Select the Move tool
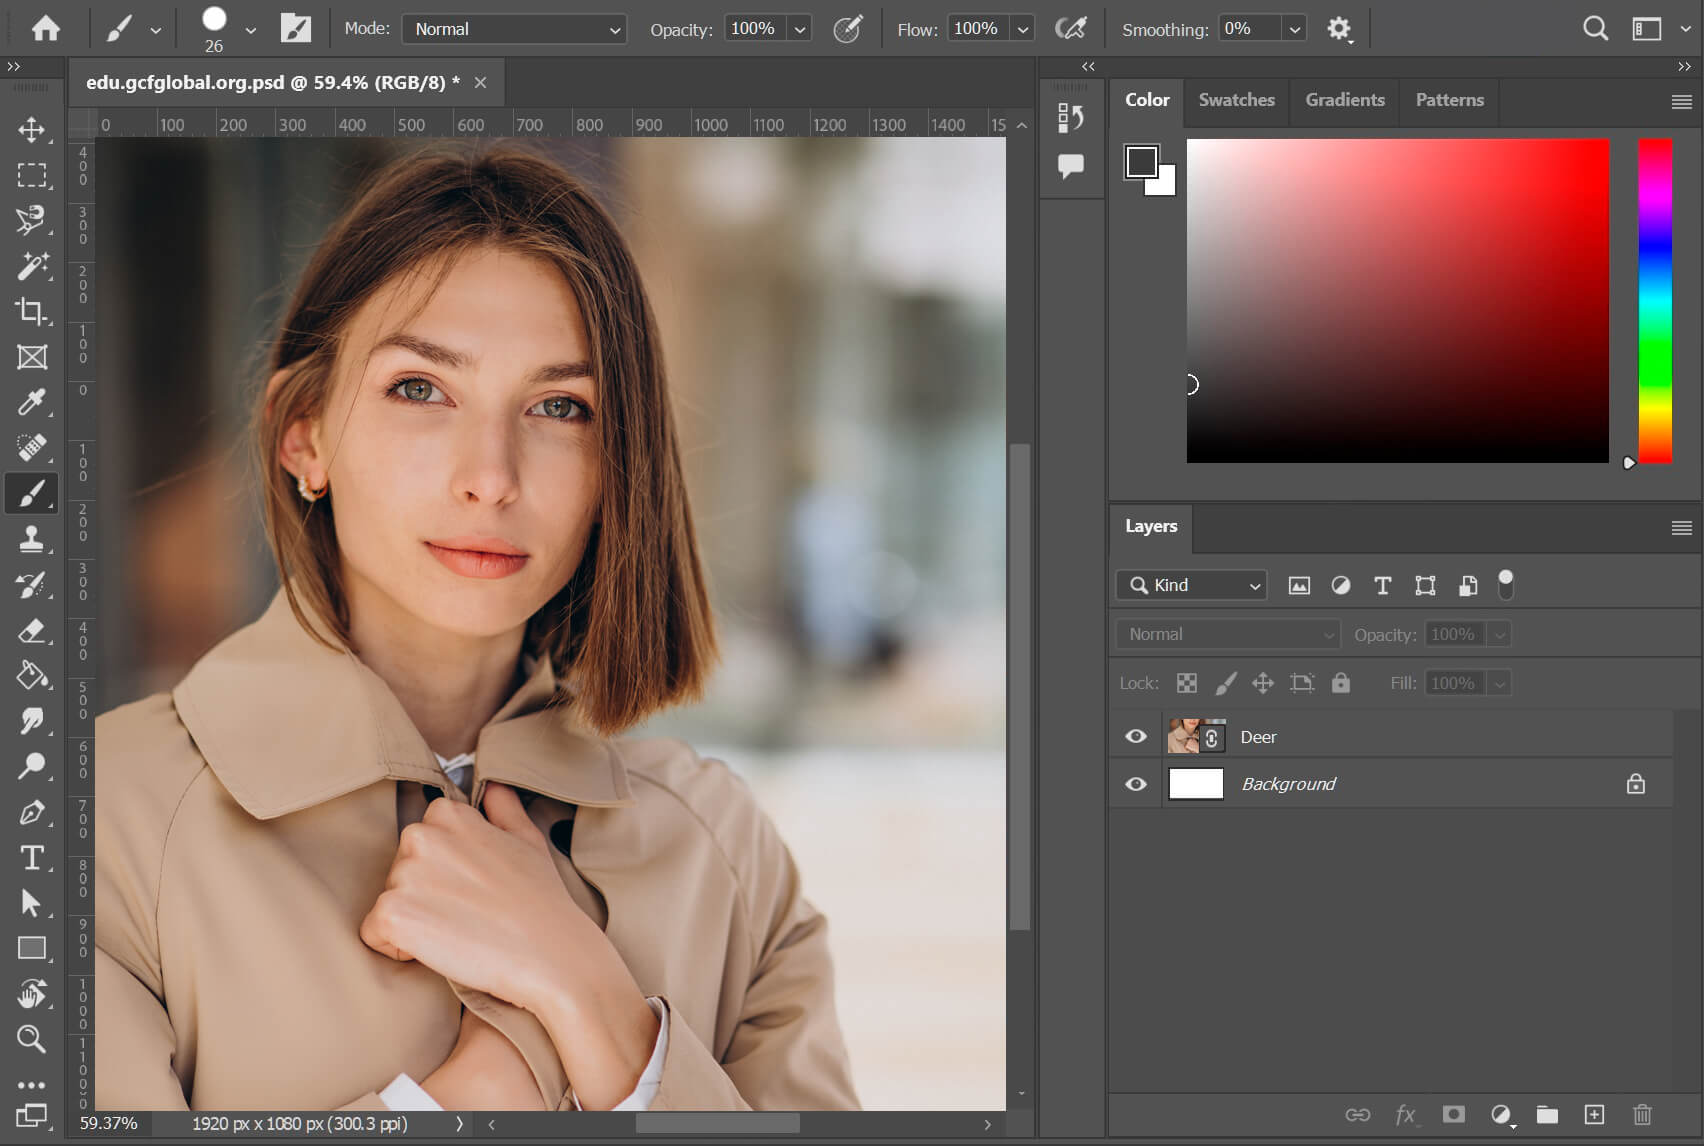 point(33,130)
